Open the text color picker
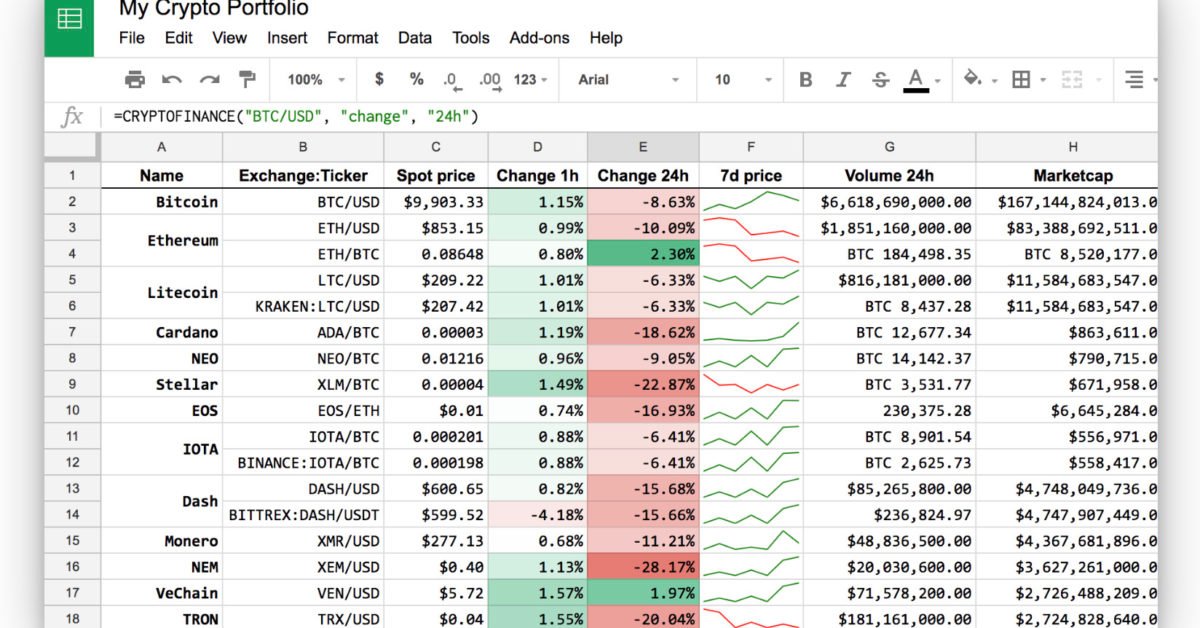The width and height of the screenshot is (1200, 628). pyautogui.click(x=917, y=80)
